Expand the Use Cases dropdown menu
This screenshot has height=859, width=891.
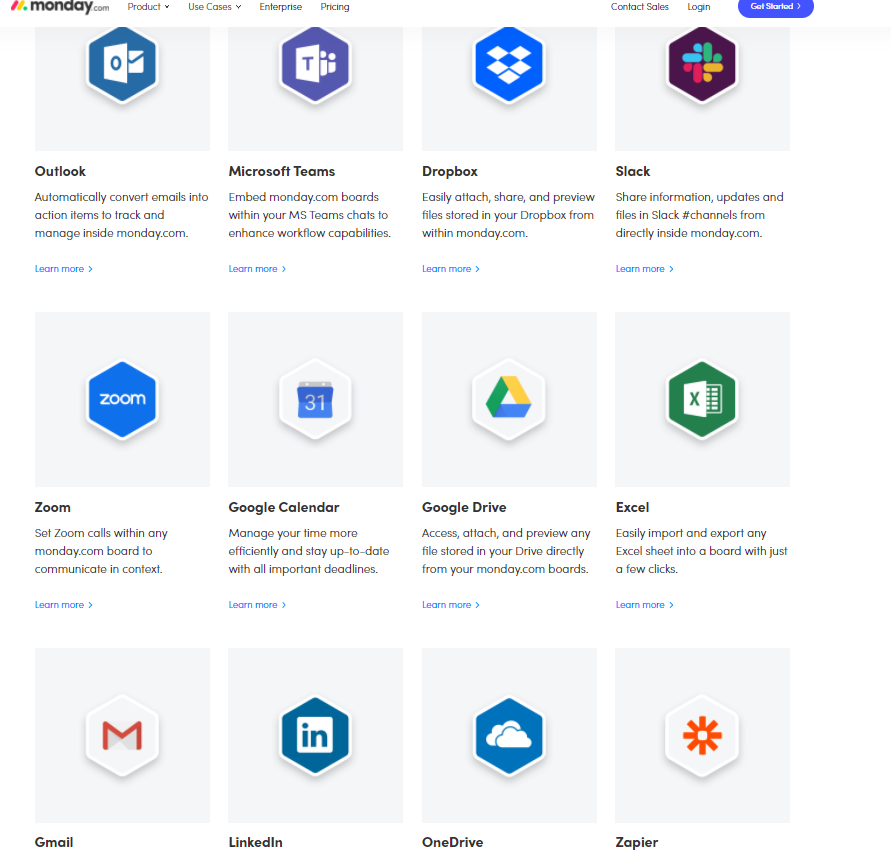(215, 7)
